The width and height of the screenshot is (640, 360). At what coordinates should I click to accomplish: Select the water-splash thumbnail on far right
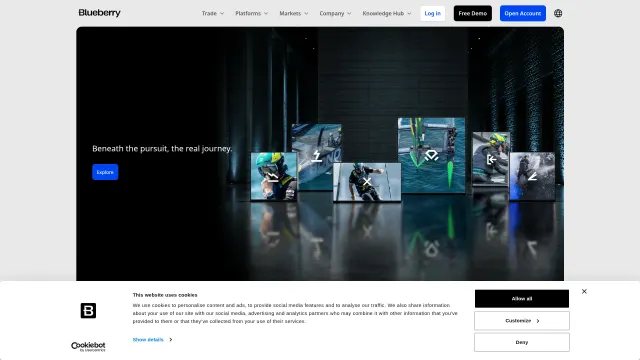(x=532, y=176)
